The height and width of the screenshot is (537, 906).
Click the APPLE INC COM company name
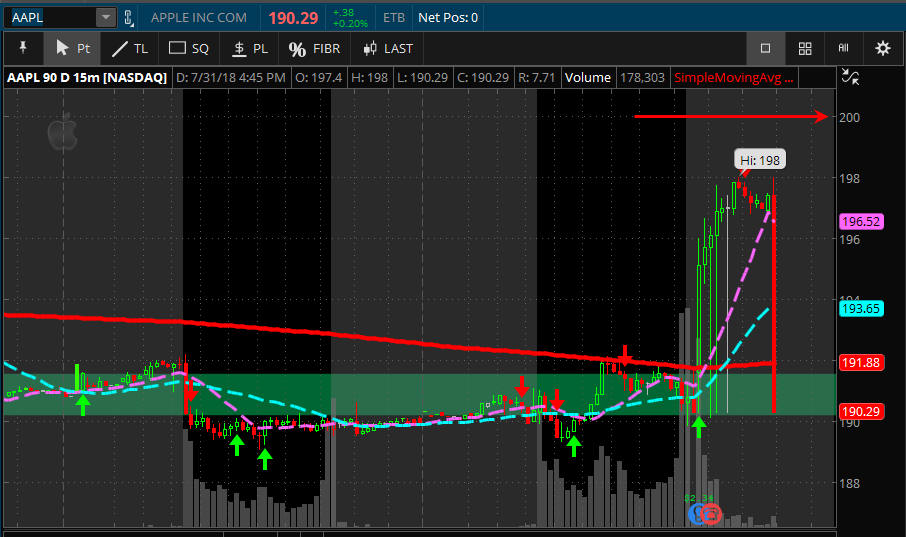tap(199, 18)
